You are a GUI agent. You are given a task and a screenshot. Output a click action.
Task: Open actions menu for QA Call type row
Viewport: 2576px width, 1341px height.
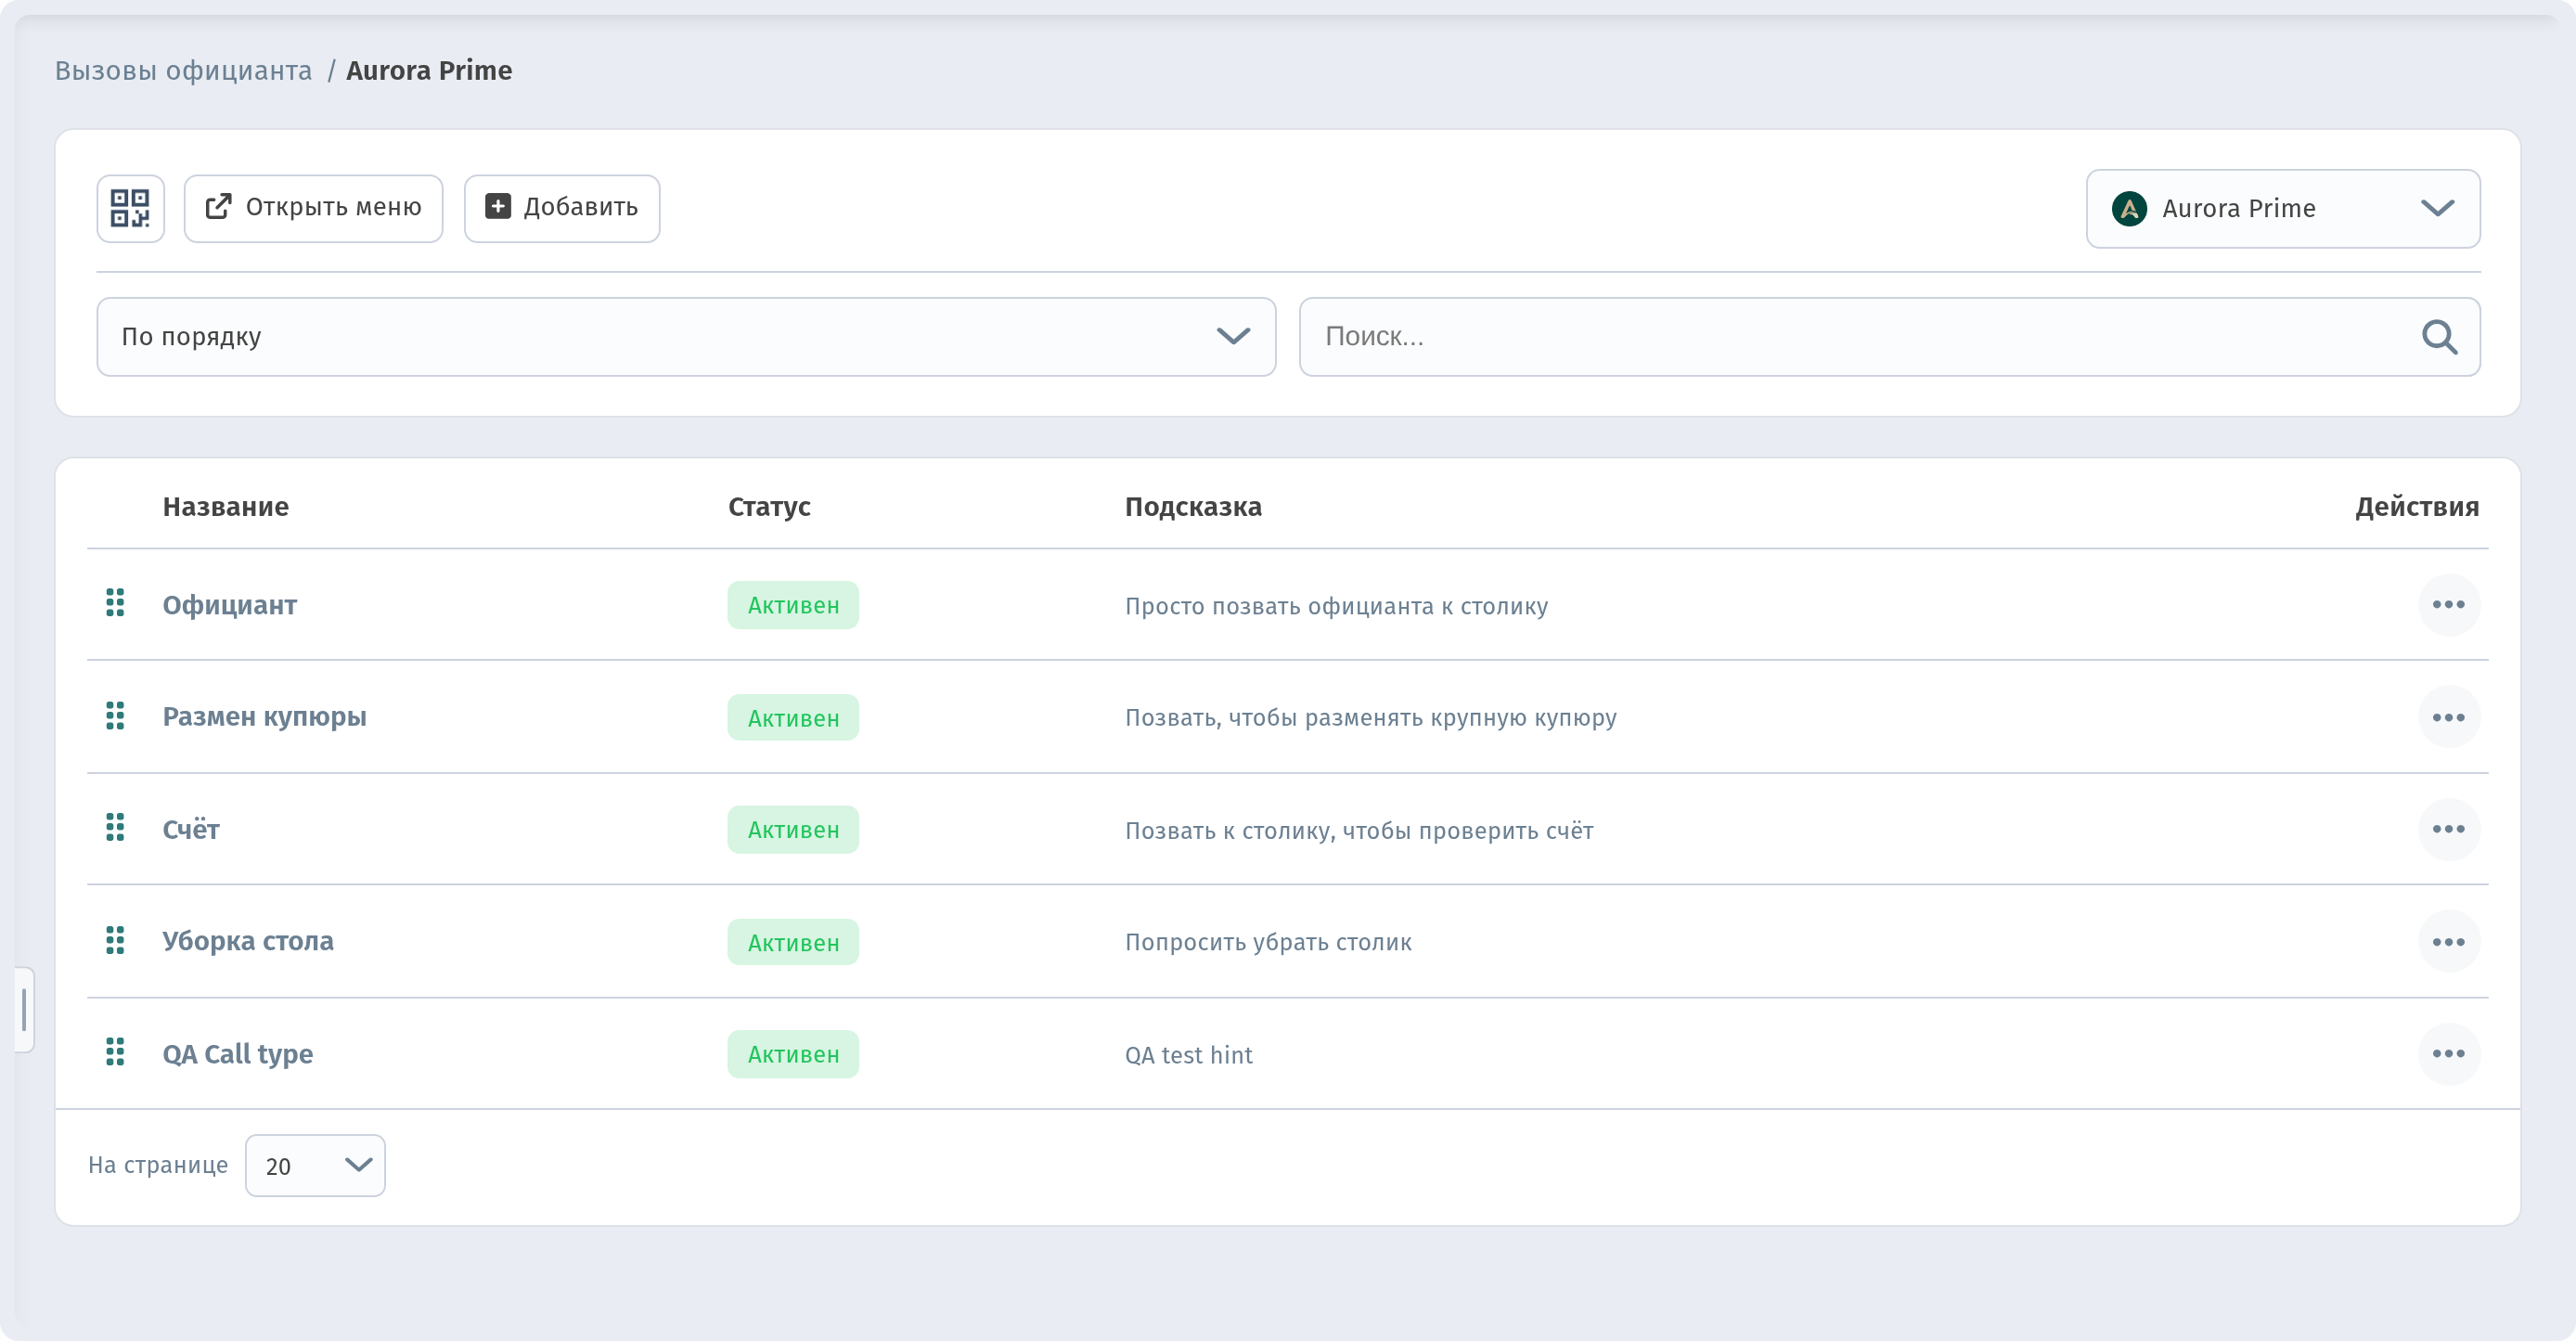[2449, 1054]
